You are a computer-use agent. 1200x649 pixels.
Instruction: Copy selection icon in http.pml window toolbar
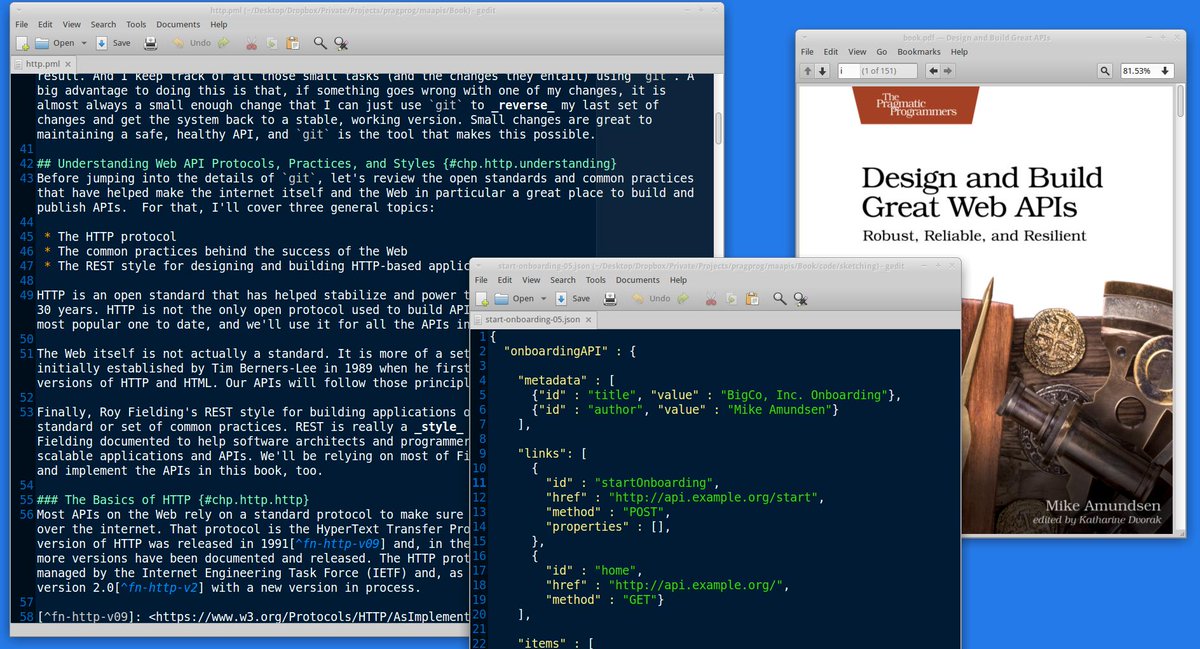pos(272,43)
